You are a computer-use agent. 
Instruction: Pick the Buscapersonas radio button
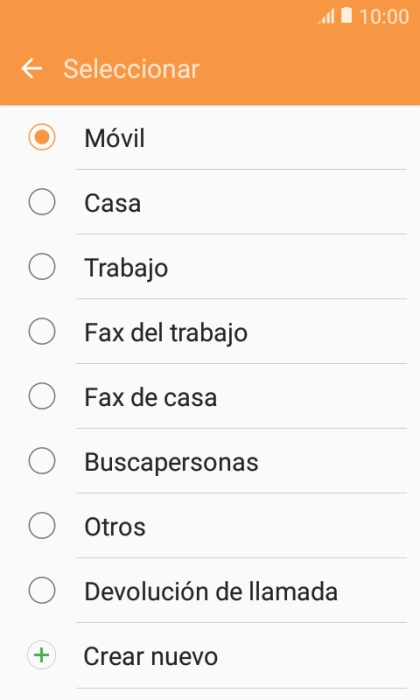point(42,461)
